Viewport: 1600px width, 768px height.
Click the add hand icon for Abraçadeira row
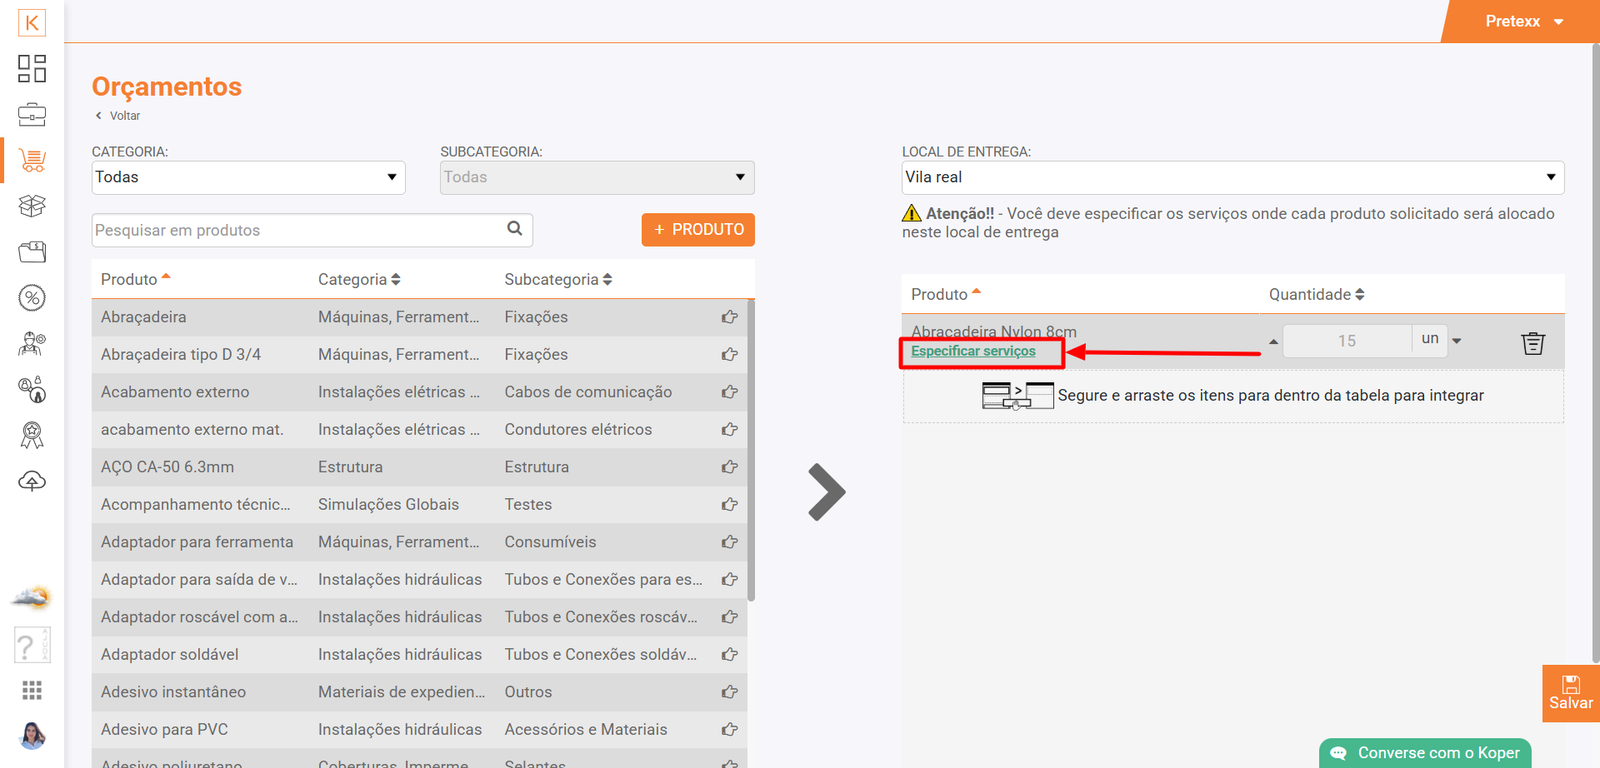(x=730, y=317)
